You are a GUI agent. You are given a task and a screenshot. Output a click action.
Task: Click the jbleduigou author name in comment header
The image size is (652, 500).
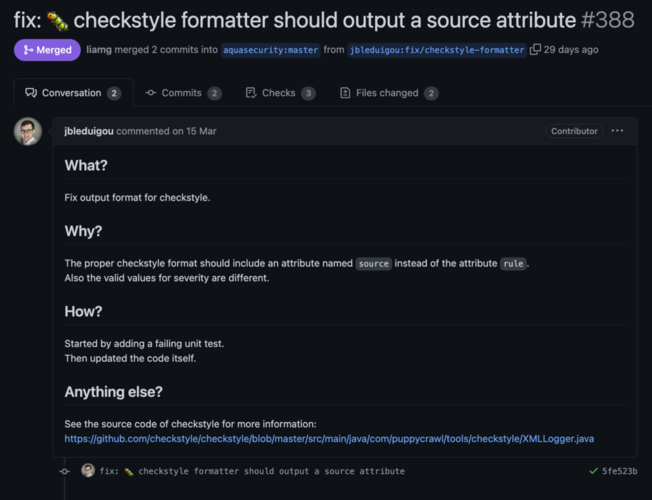point(89,131)
